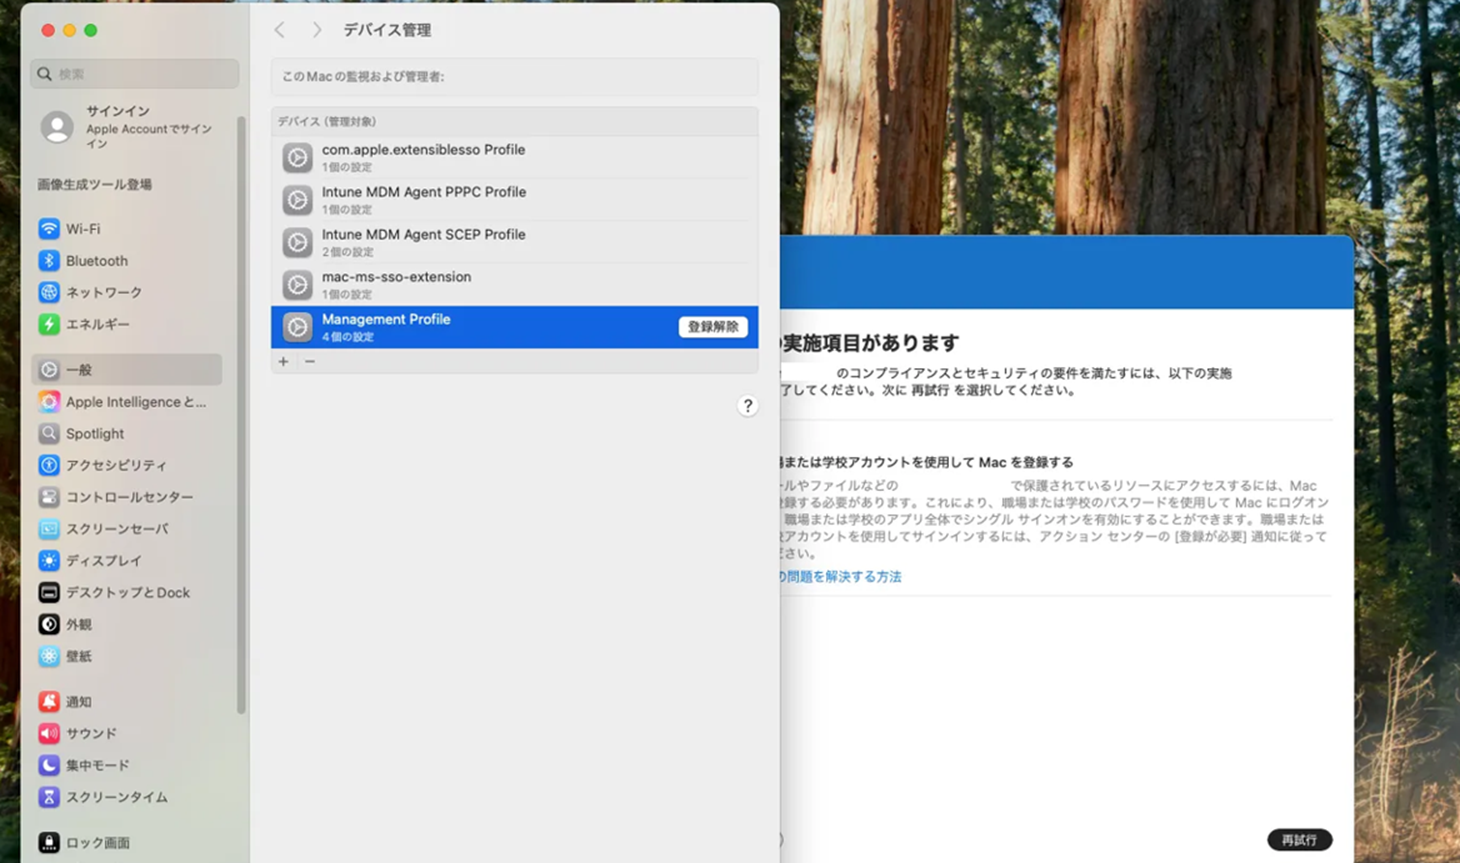Select the アクセシビリティ sidebar item

point(126,465)
